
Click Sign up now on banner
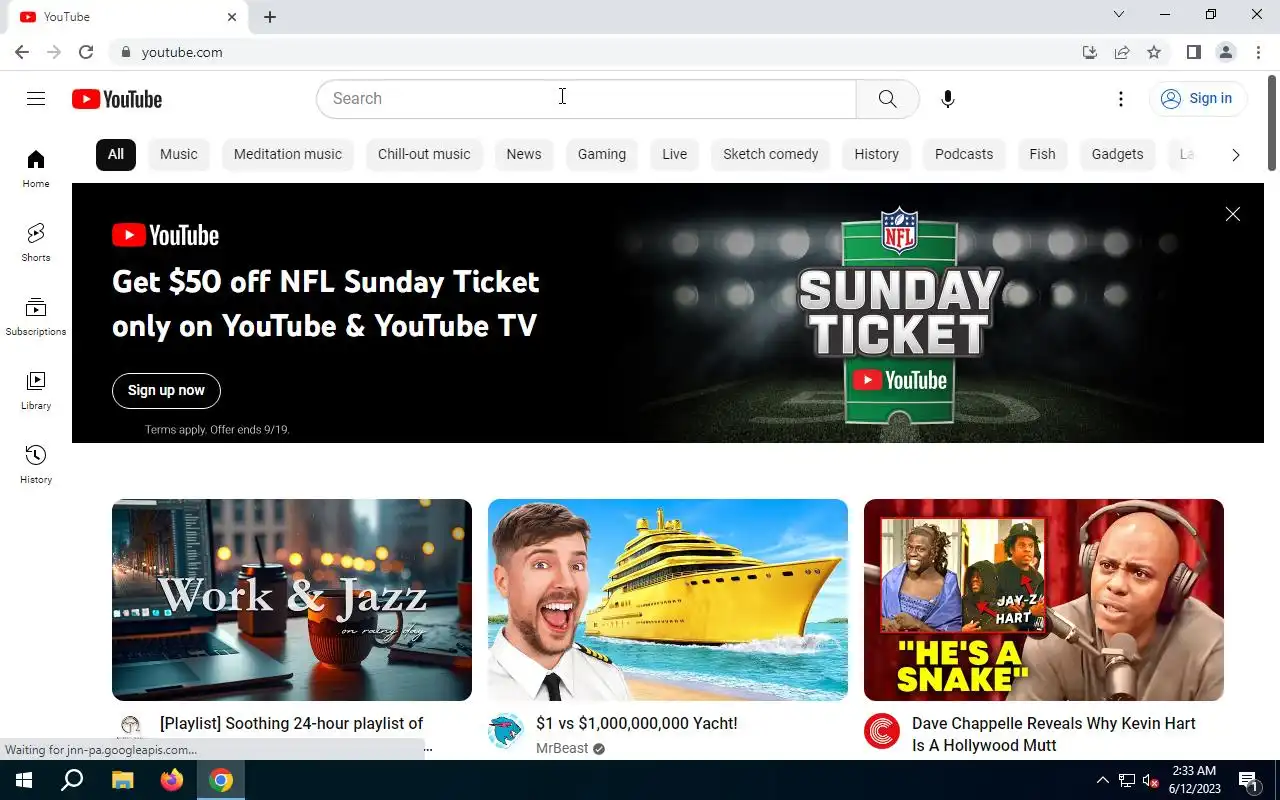click(x=166, y=390)
